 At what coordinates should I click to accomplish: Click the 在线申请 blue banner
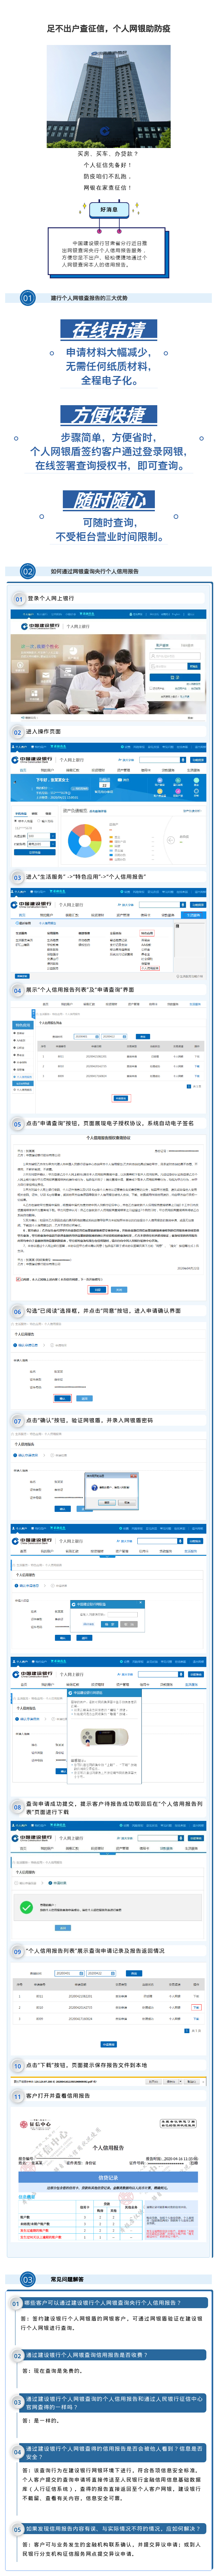click(x=108, y=330)
